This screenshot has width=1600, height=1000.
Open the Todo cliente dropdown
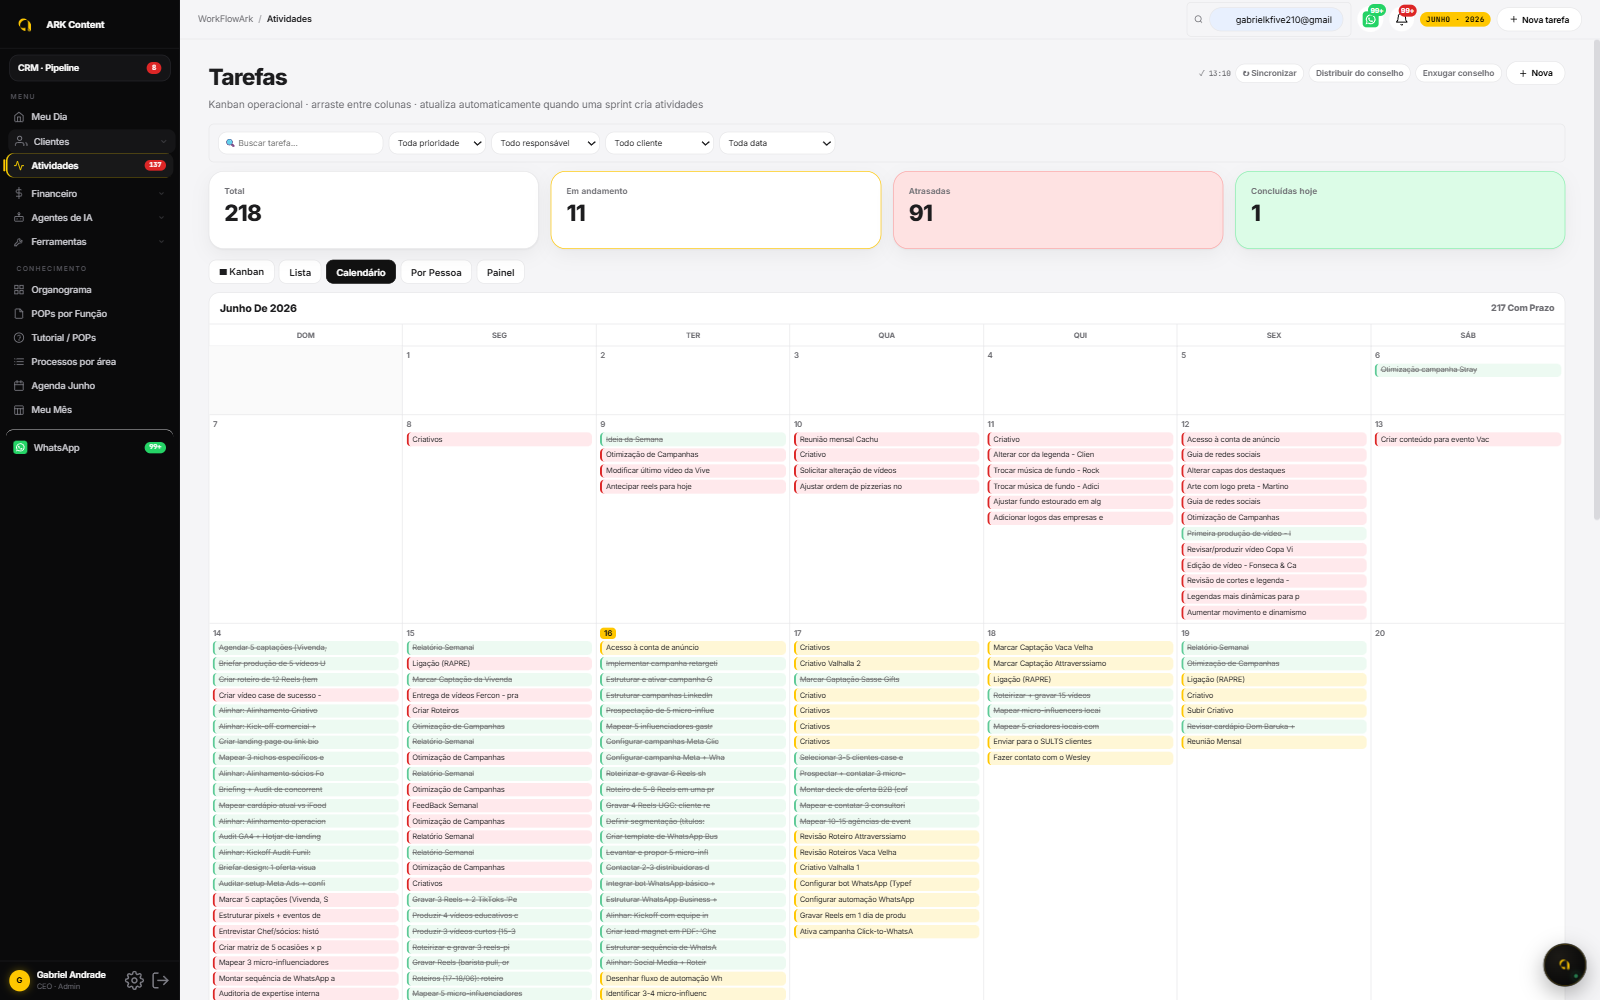point(660,143)
